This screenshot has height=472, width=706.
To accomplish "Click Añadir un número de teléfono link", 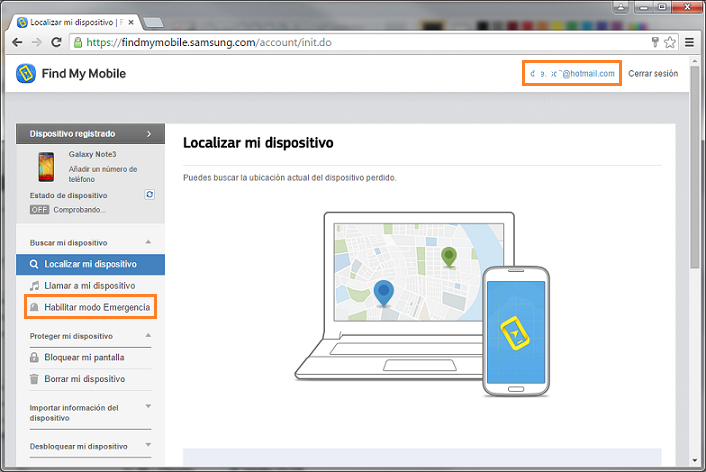I will click(103, 174).
